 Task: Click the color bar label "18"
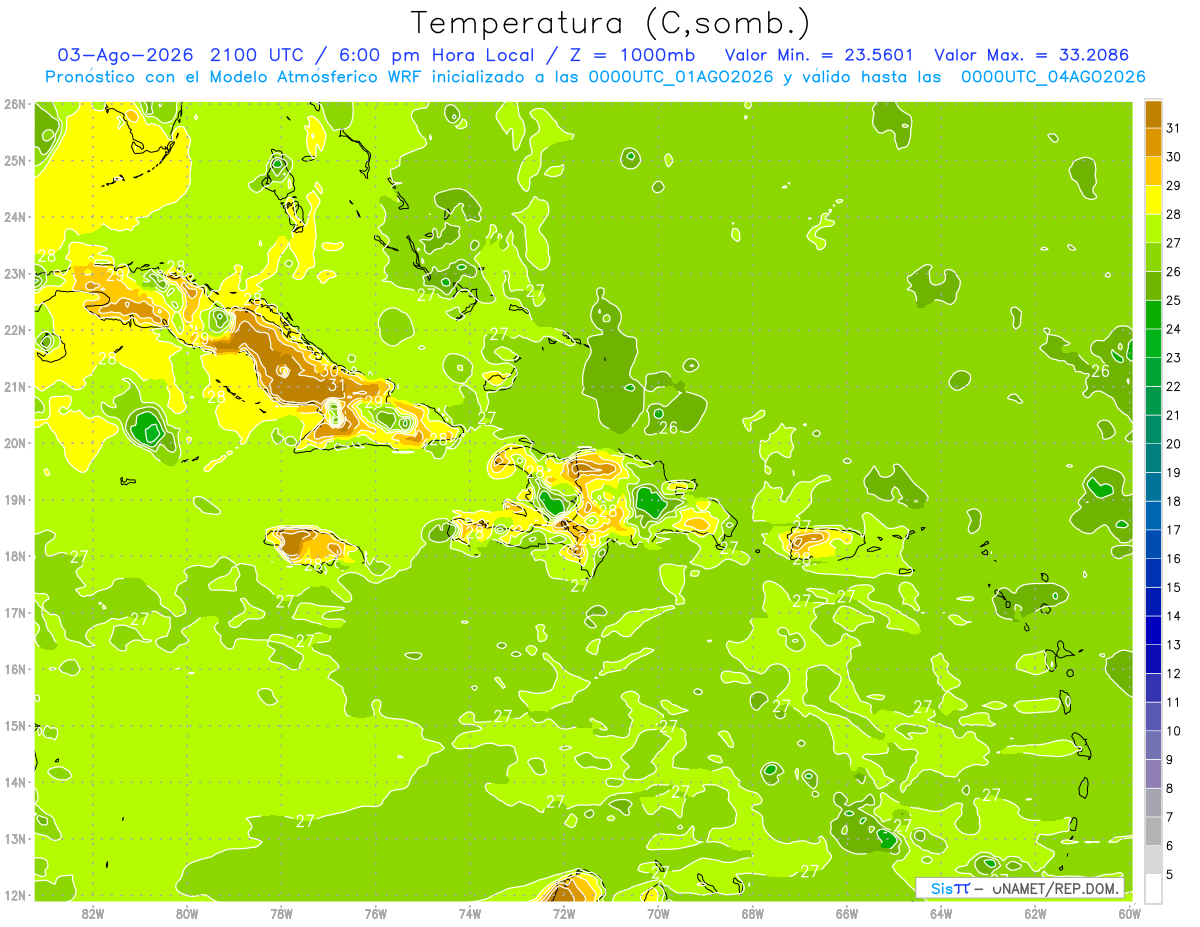coord(1173,501)
